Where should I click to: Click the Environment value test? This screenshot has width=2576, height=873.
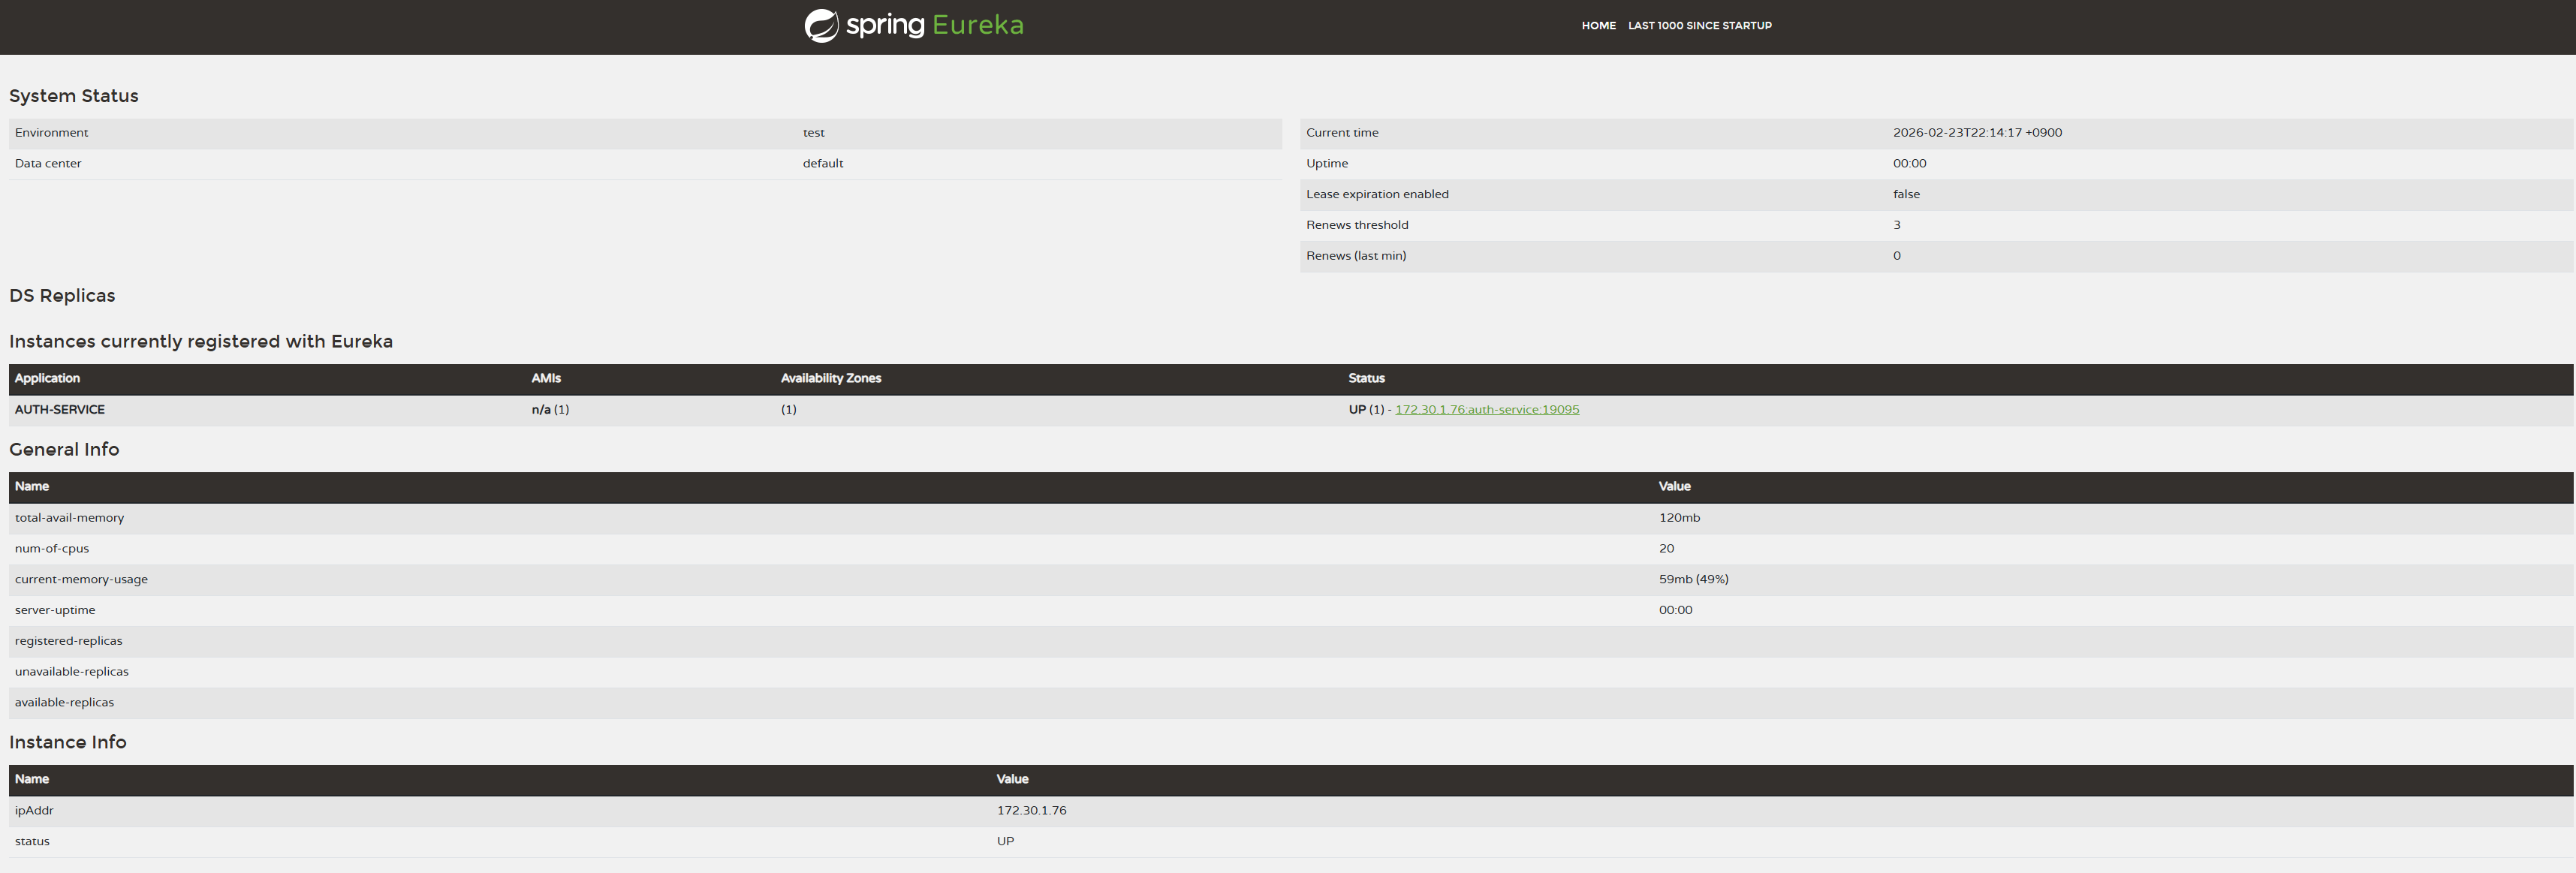point(813,133)
